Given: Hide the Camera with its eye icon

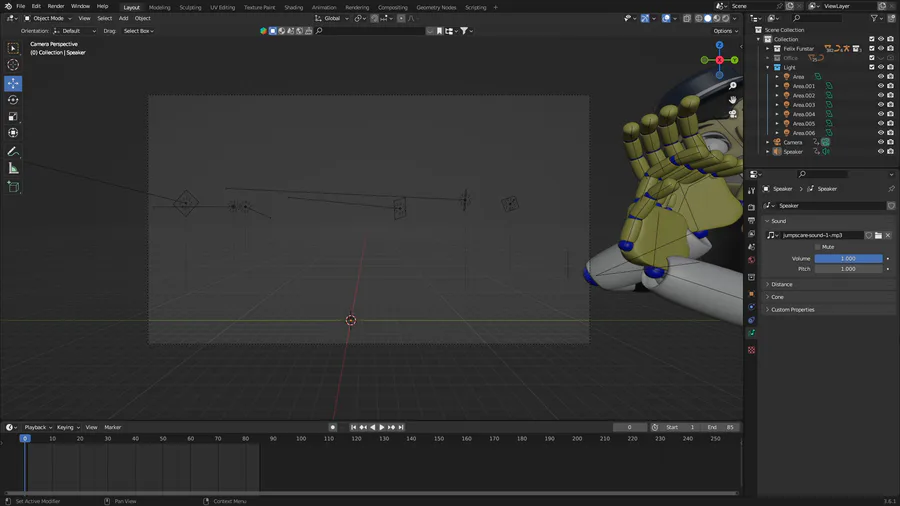Looking at the screenshot, I should tap(881, 142).
